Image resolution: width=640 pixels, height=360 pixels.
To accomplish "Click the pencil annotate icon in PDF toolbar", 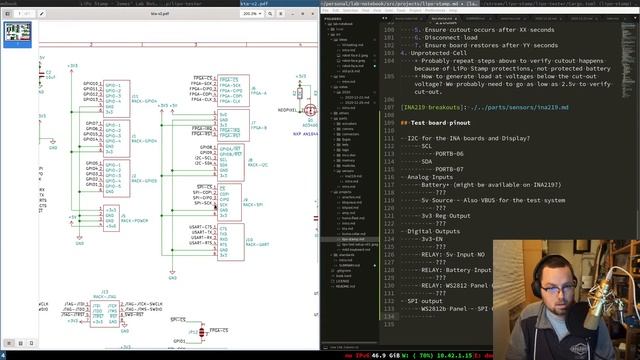I will pyautogui.click(x=41, y=13).
